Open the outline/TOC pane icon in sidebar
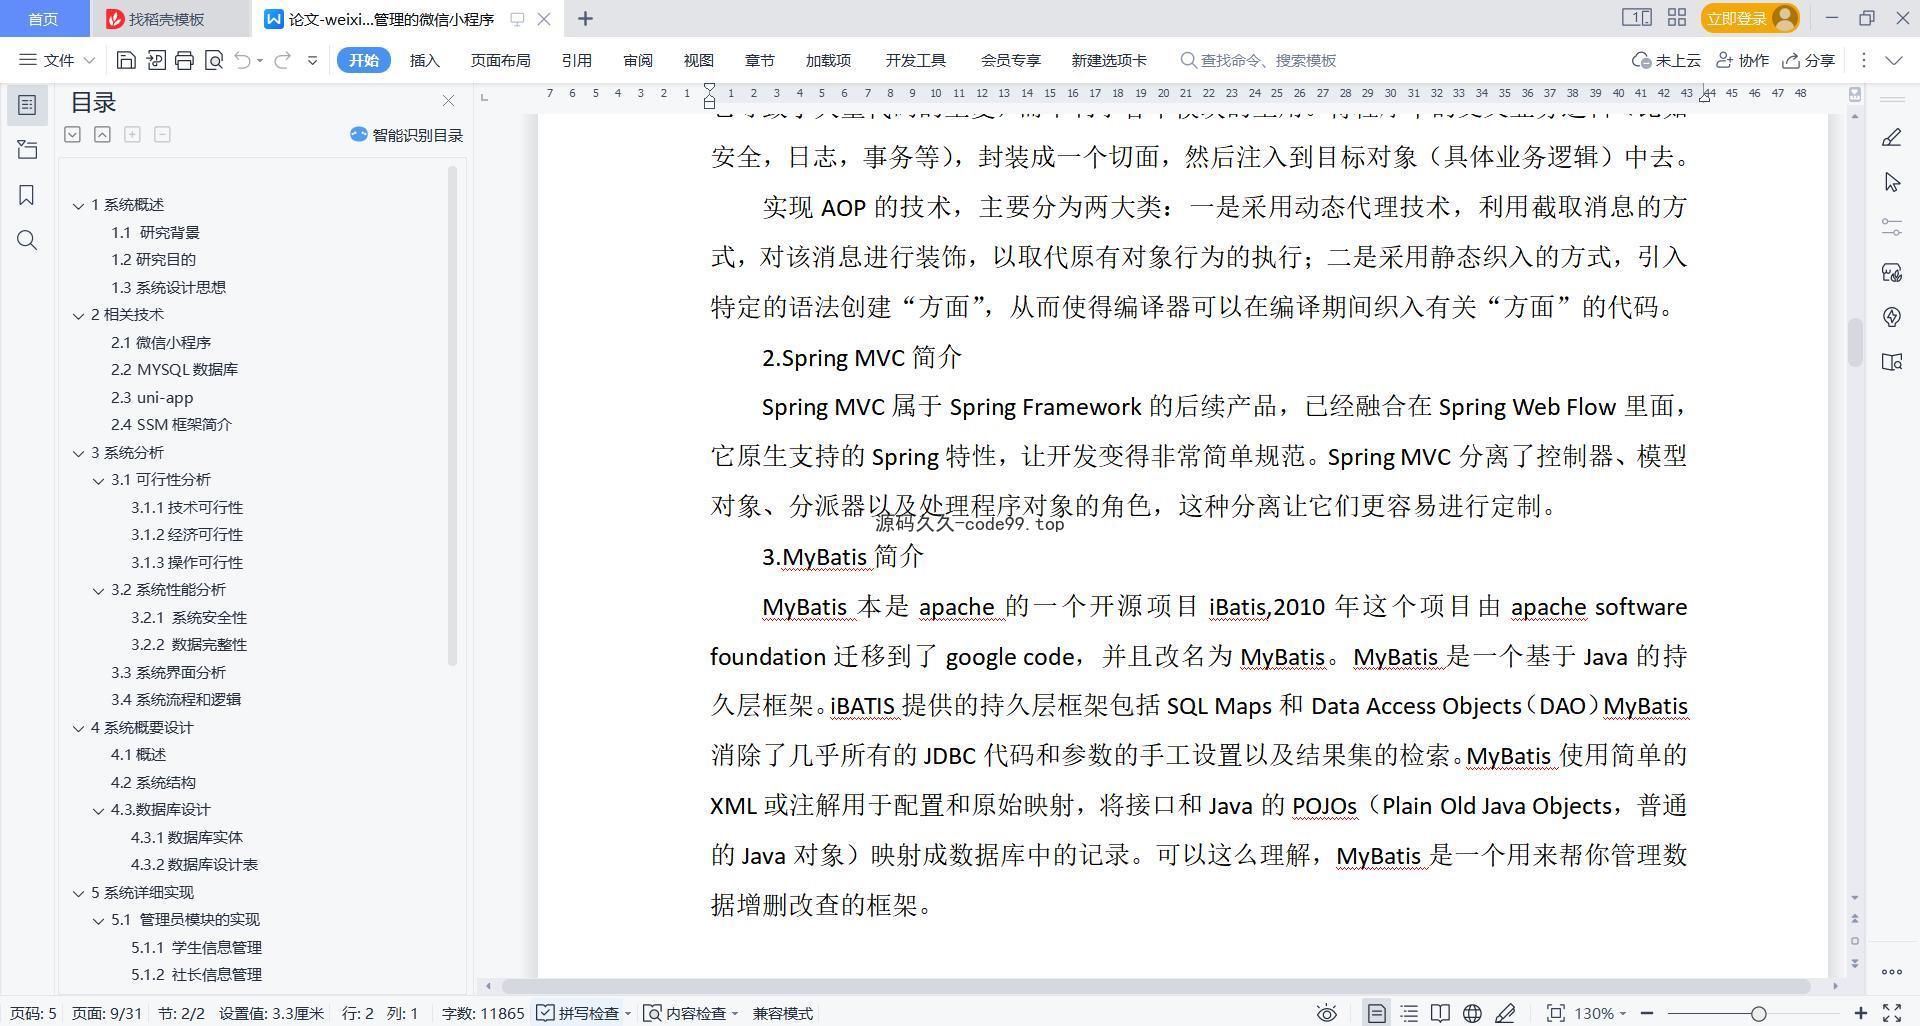 27,105
